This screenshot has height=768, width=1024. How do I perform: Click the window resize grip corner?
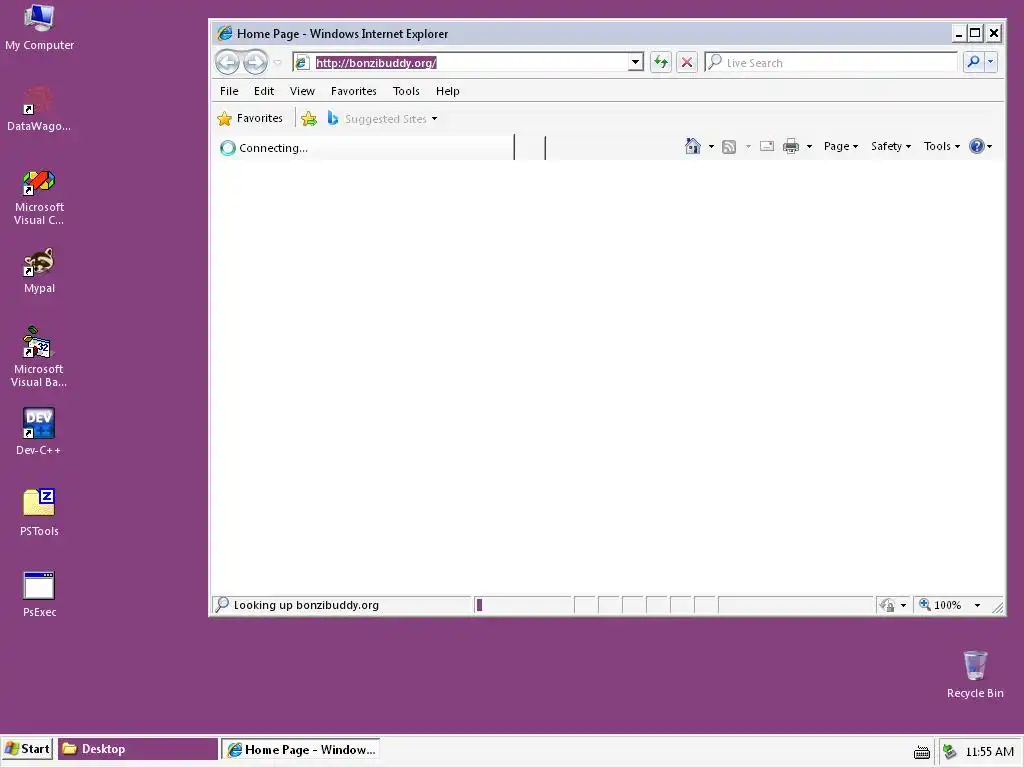pyautogui.click(x=998, y=607)
